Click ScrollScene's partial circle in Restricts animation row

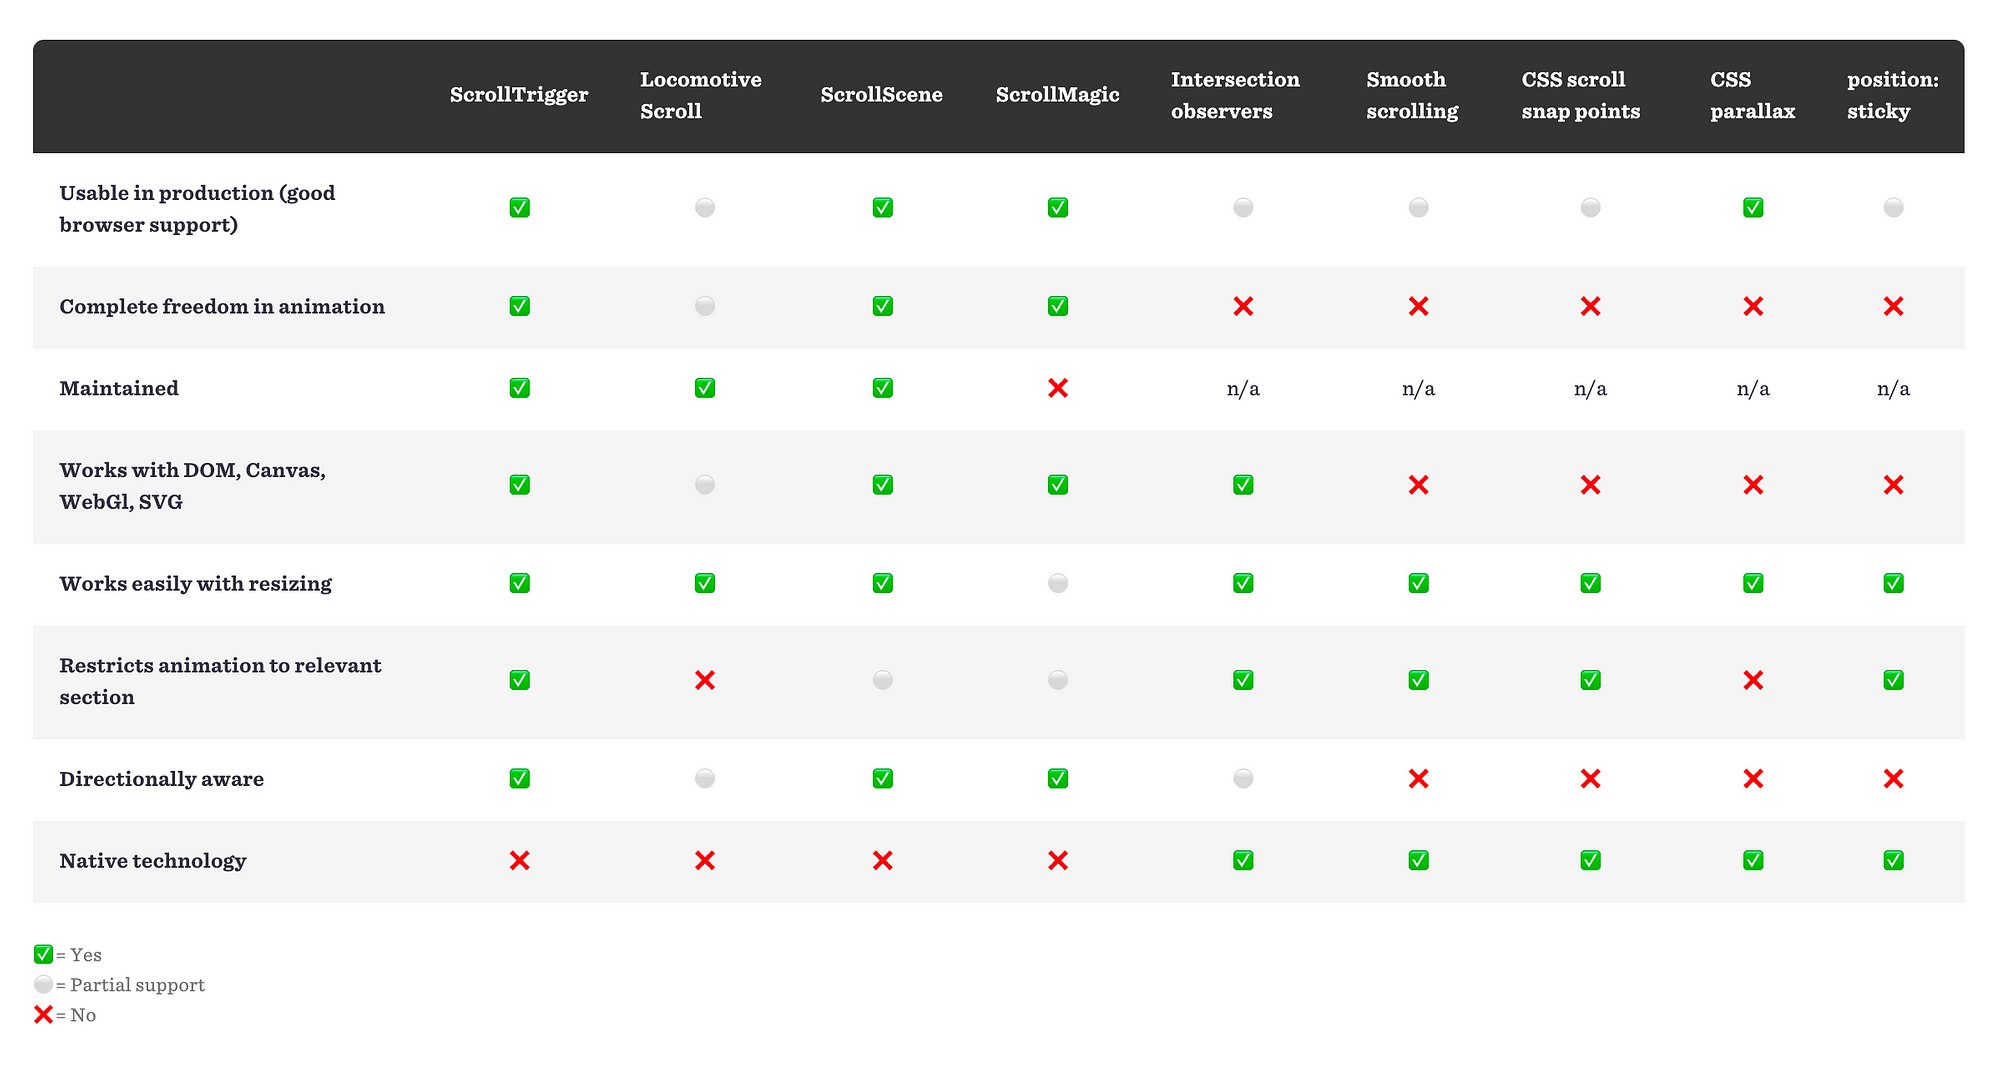pos(882,680)
